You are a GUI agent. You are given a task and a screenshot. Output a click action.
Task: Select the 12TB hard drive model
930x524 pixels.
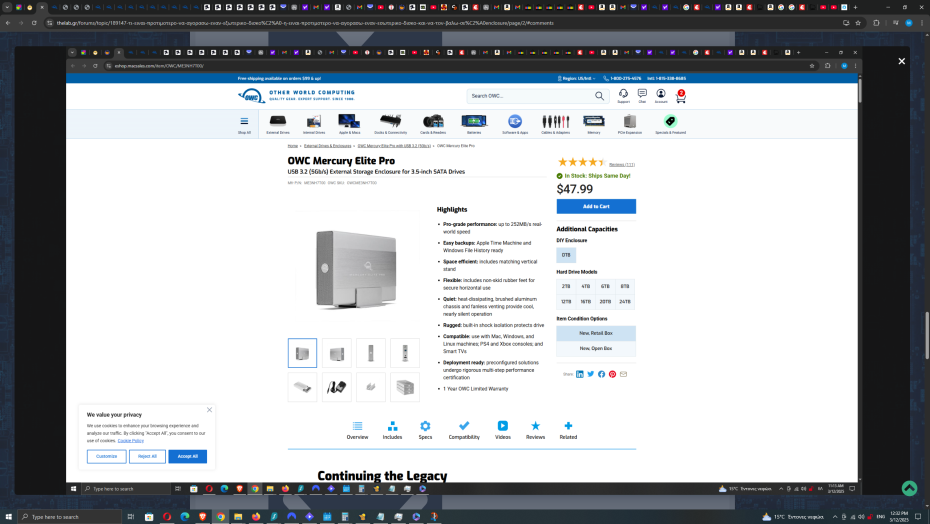[566, 301]
